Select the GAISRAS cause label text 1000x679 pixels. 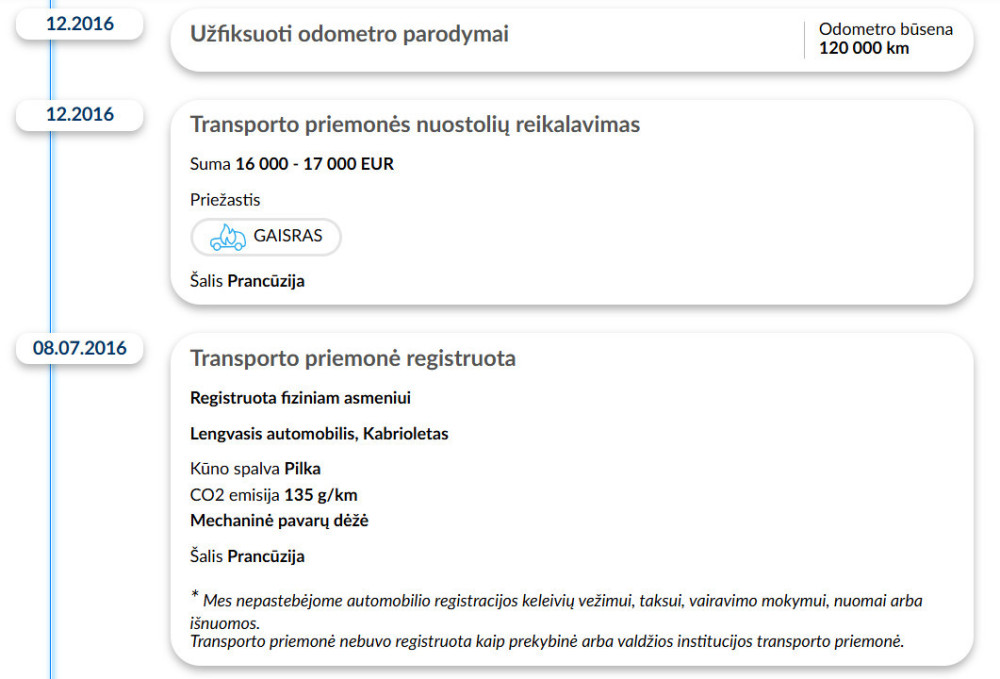point(286,238)
